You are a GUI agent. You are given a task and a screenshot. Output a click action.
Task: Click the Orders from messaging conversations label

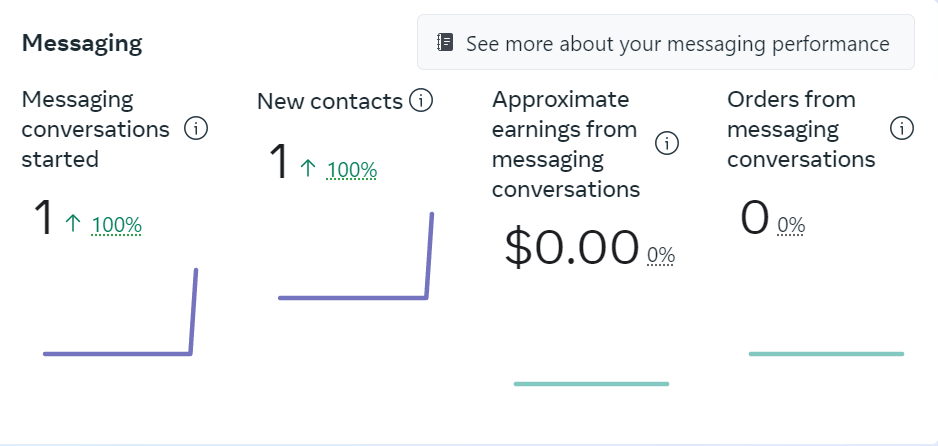click(x=801, y=129)
